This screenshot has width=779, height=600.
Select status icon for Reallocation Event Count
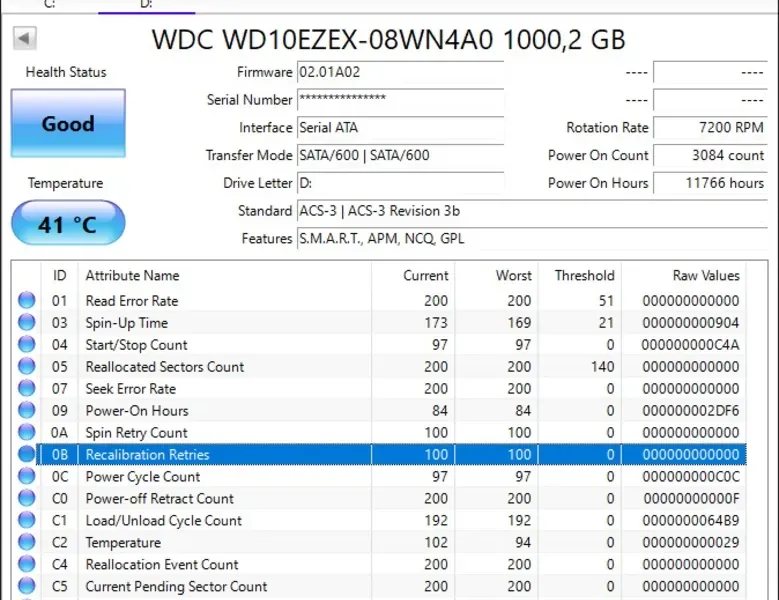click(27, 564)
